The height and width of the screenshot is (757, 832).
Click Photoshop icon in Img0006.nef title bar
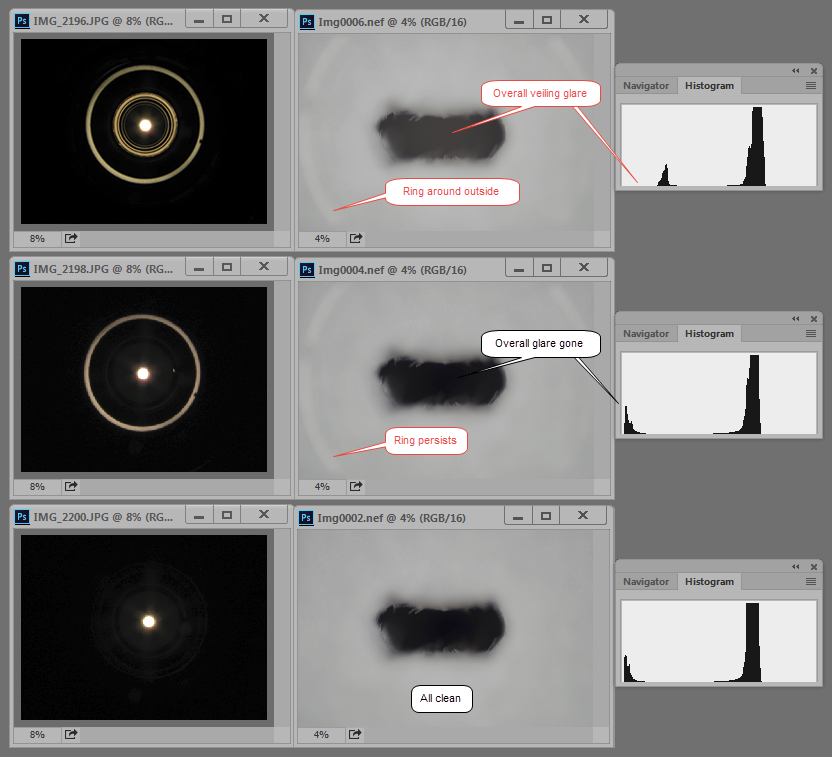coord(307,22)
